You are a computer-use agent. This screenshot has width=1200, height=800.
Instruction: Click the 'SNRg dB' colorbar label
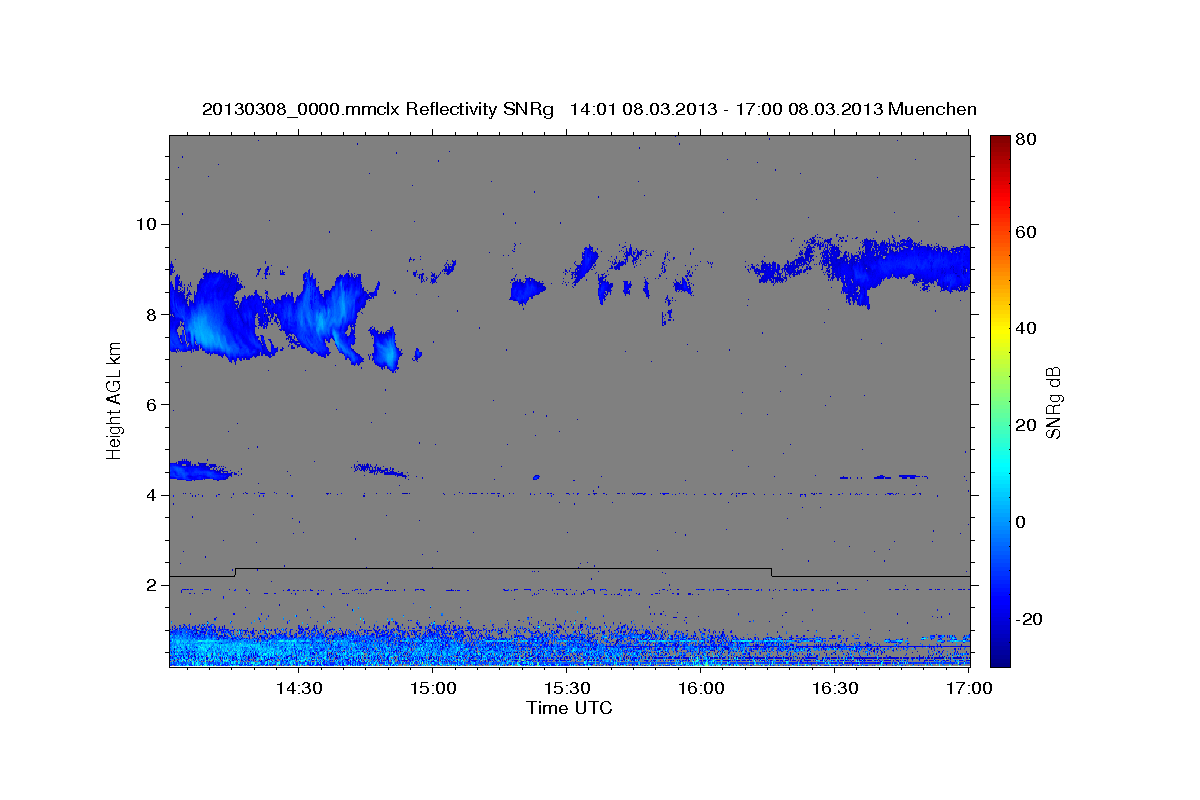pos(1053,403)
